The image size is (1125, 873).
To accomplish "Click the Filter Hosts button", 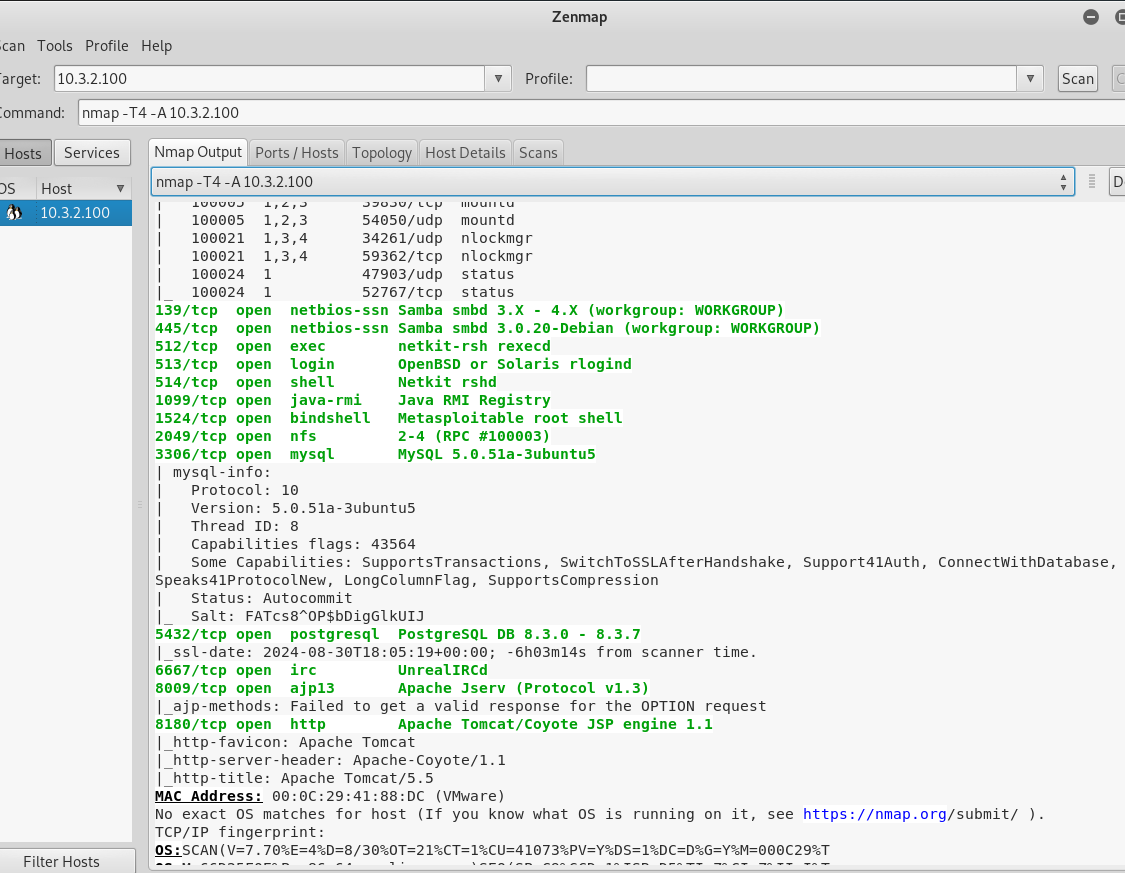I will pyautogui.click(x=62, y=861).
